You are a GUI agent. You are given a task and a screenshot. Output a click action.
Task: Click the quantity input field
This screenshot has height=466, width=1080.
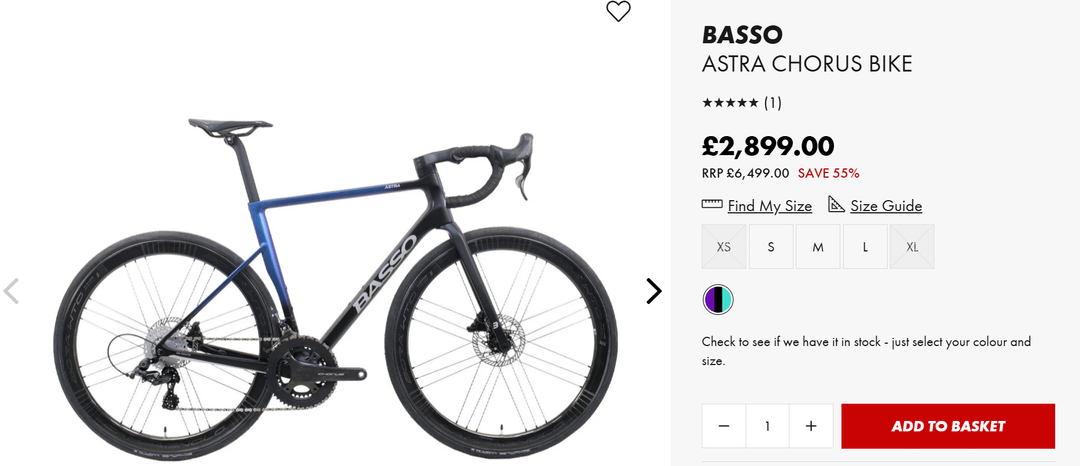coord(767,426)
